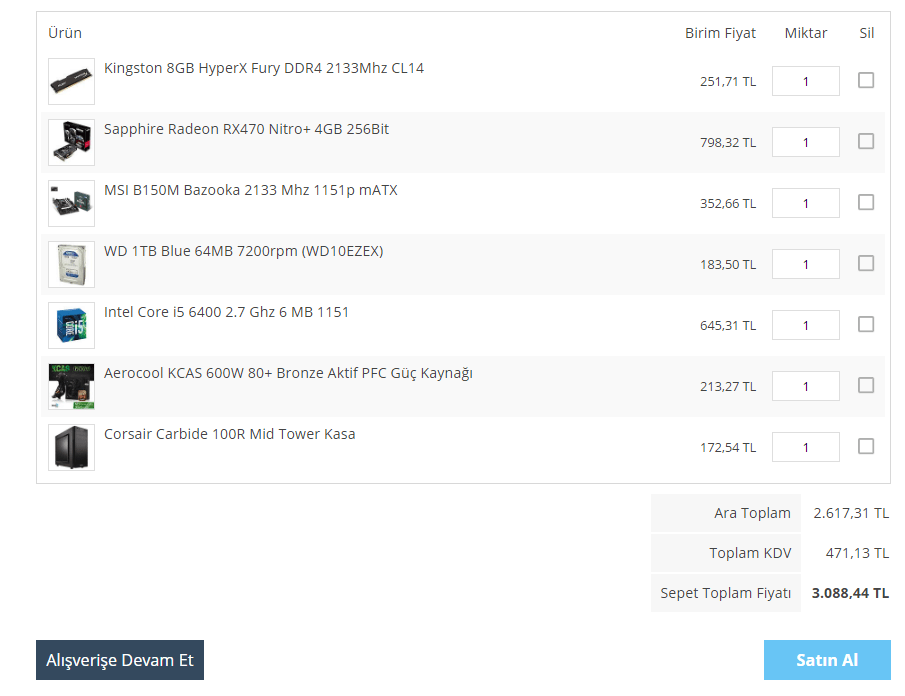The image size is (905, 696).
Task: Click the WD 1TB Blue hard drive image
Action: (x=72, y=264)
